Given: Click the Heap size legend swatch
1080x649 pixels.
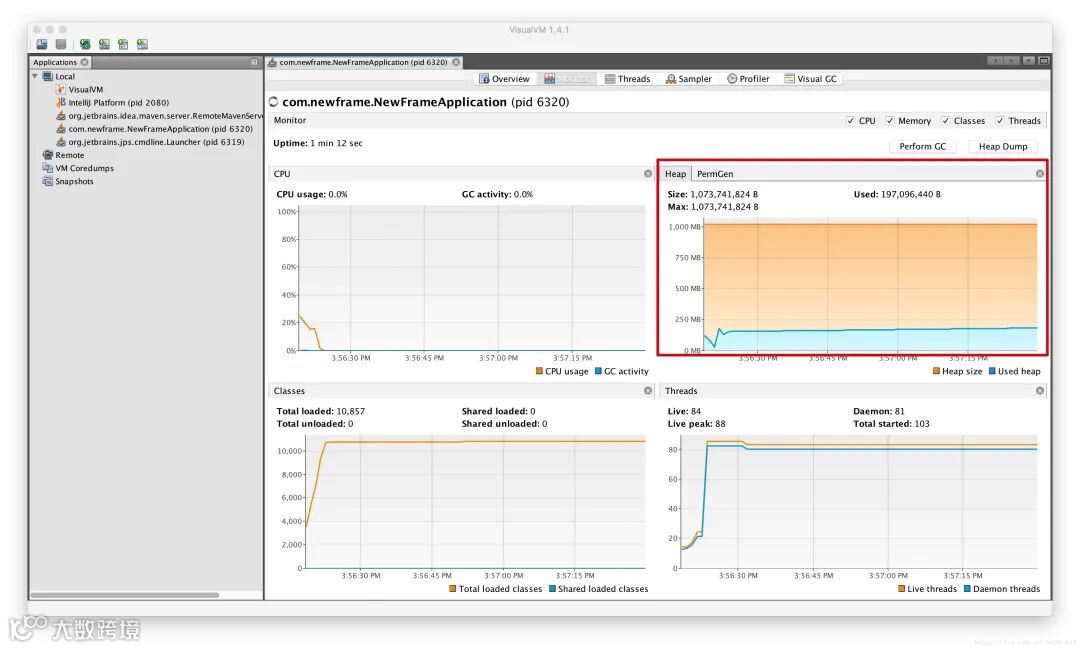Looking at the screenshot, I should pos(937,371).
